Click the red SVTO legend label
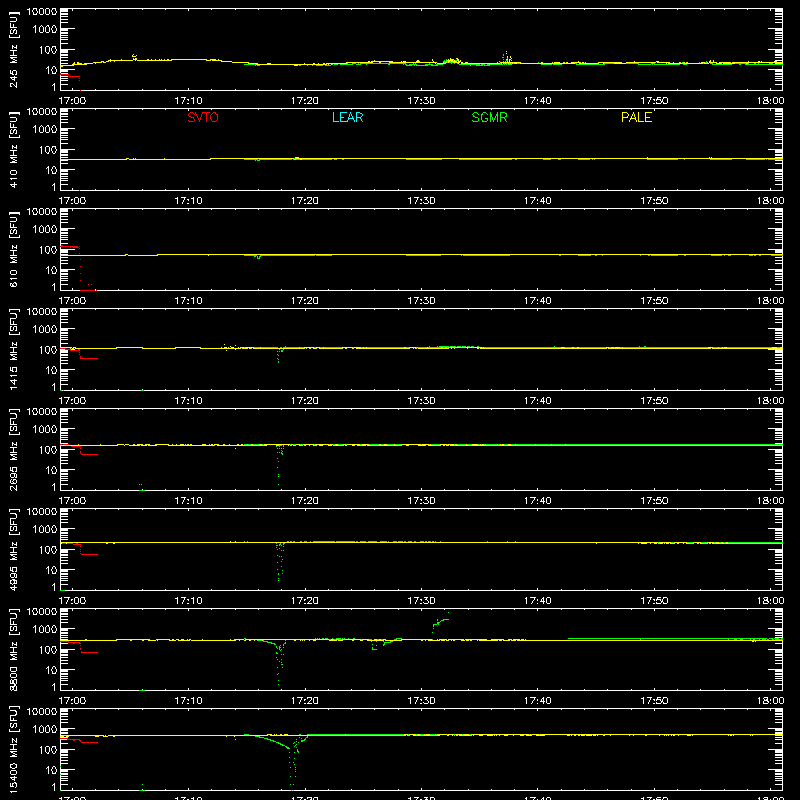Viewport: 800px width, 800px height. (203, 117)
